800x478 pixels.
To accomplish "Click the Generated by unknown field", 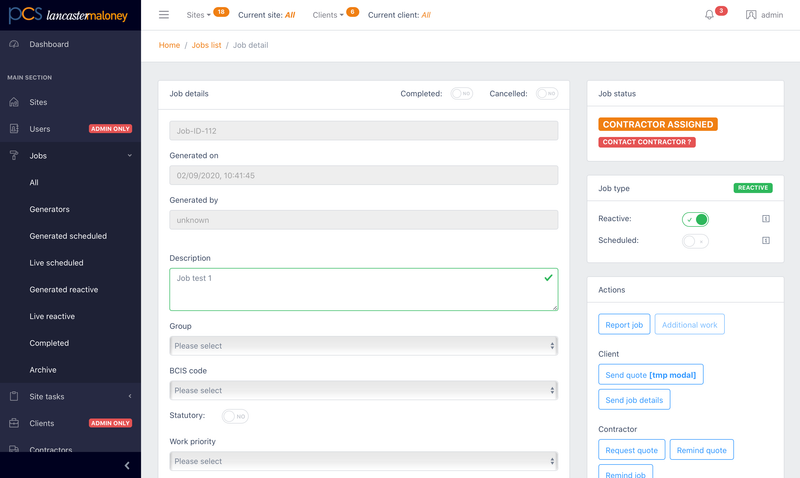I will point(364,220).
